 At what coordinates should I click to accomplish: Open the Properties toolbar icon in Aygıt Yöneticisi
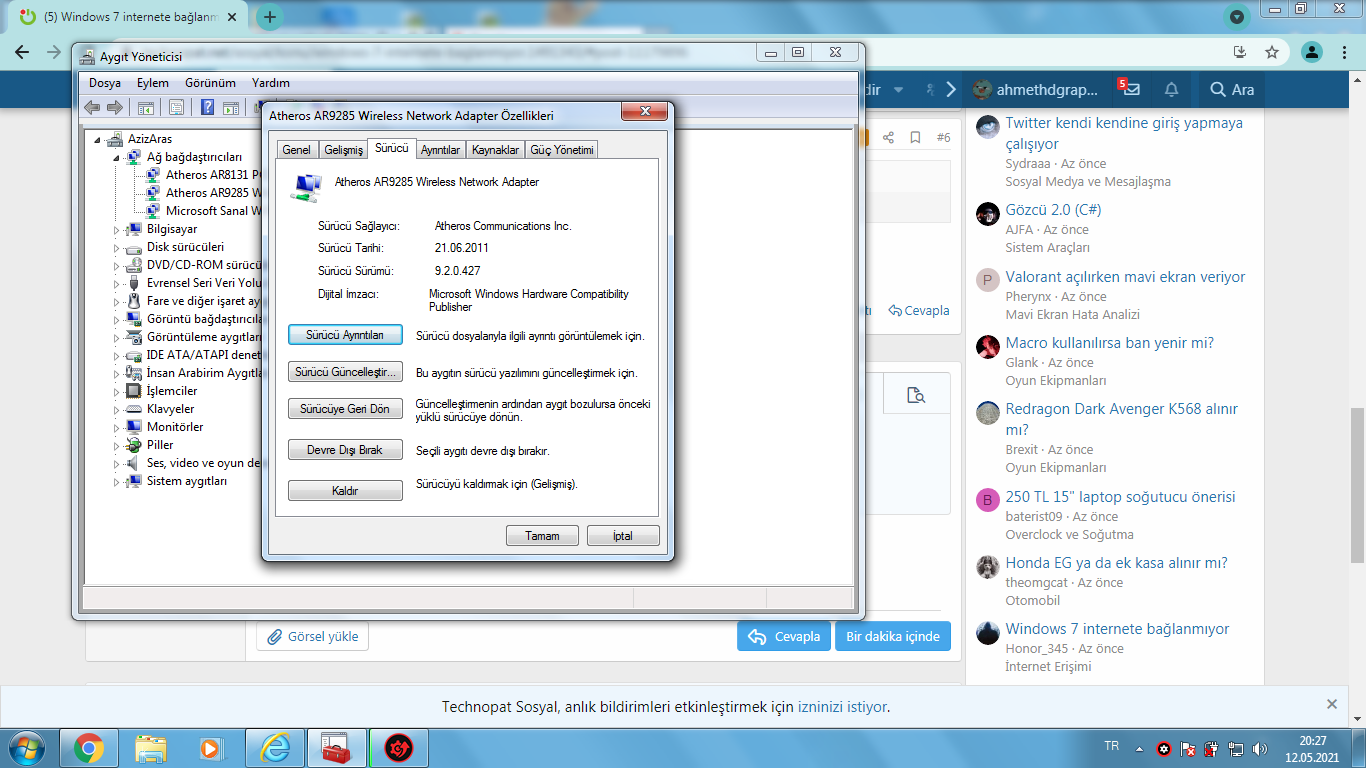176,107
